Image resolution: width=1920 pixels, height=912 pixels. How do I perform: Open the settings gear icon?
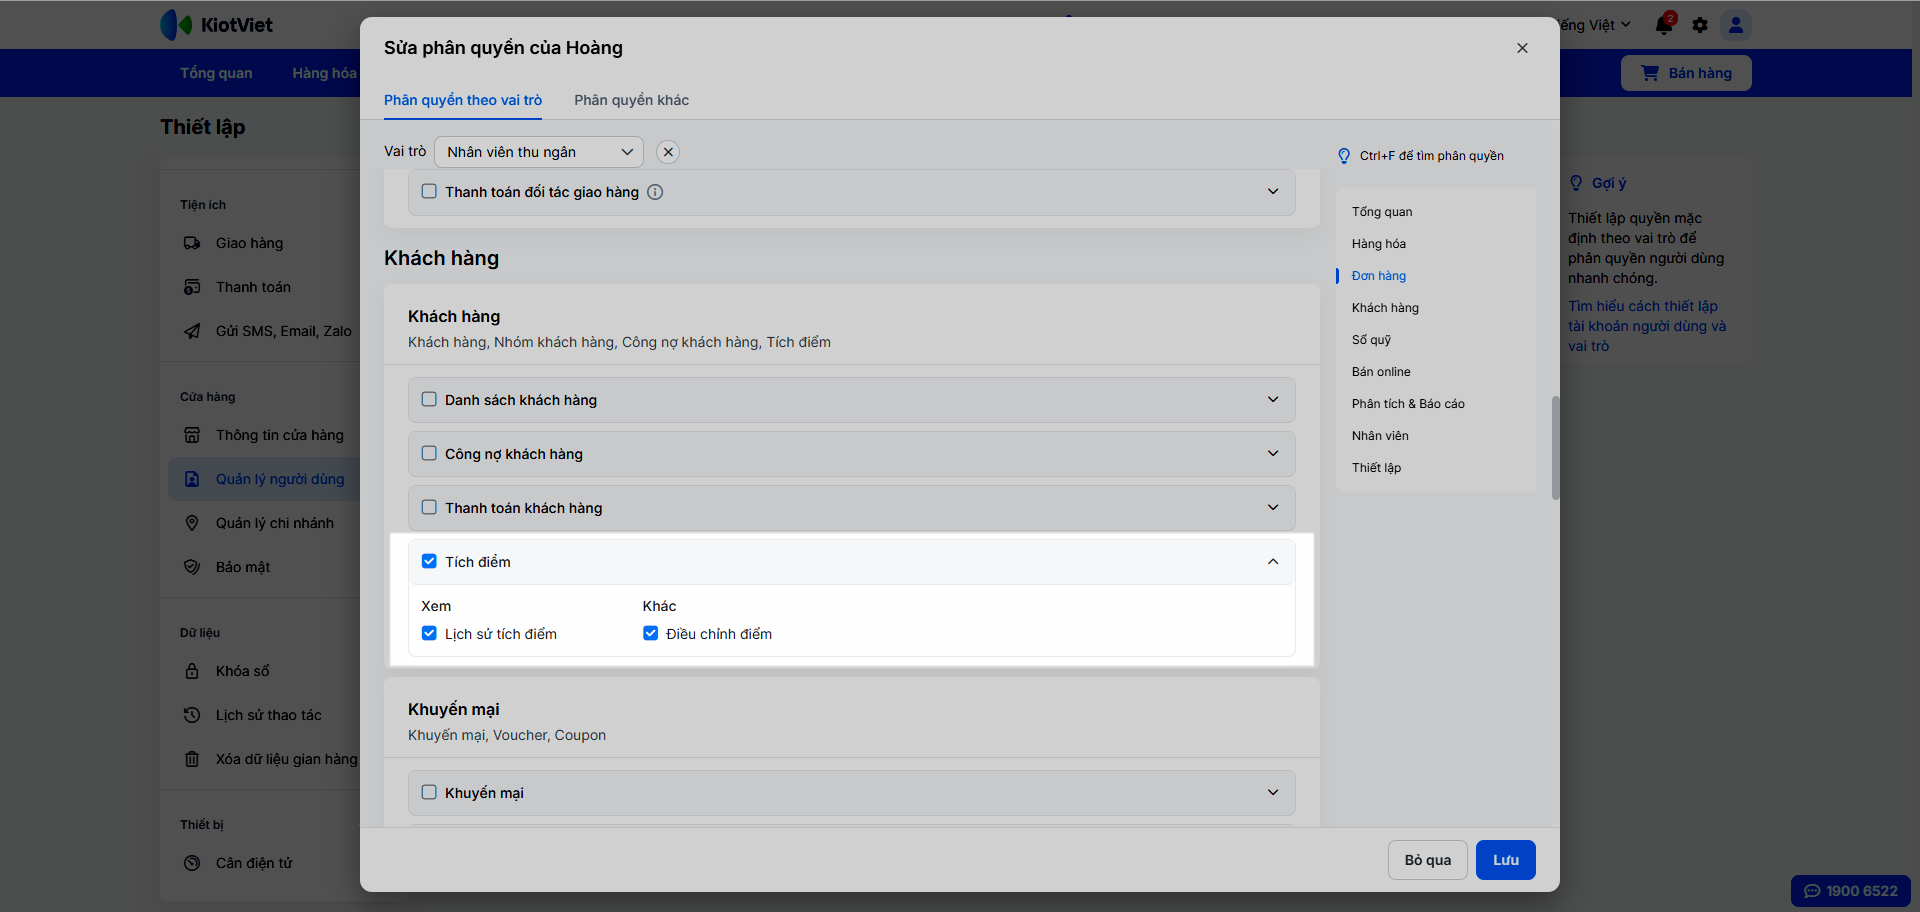pyautogui.click(x=1700, y=25)
